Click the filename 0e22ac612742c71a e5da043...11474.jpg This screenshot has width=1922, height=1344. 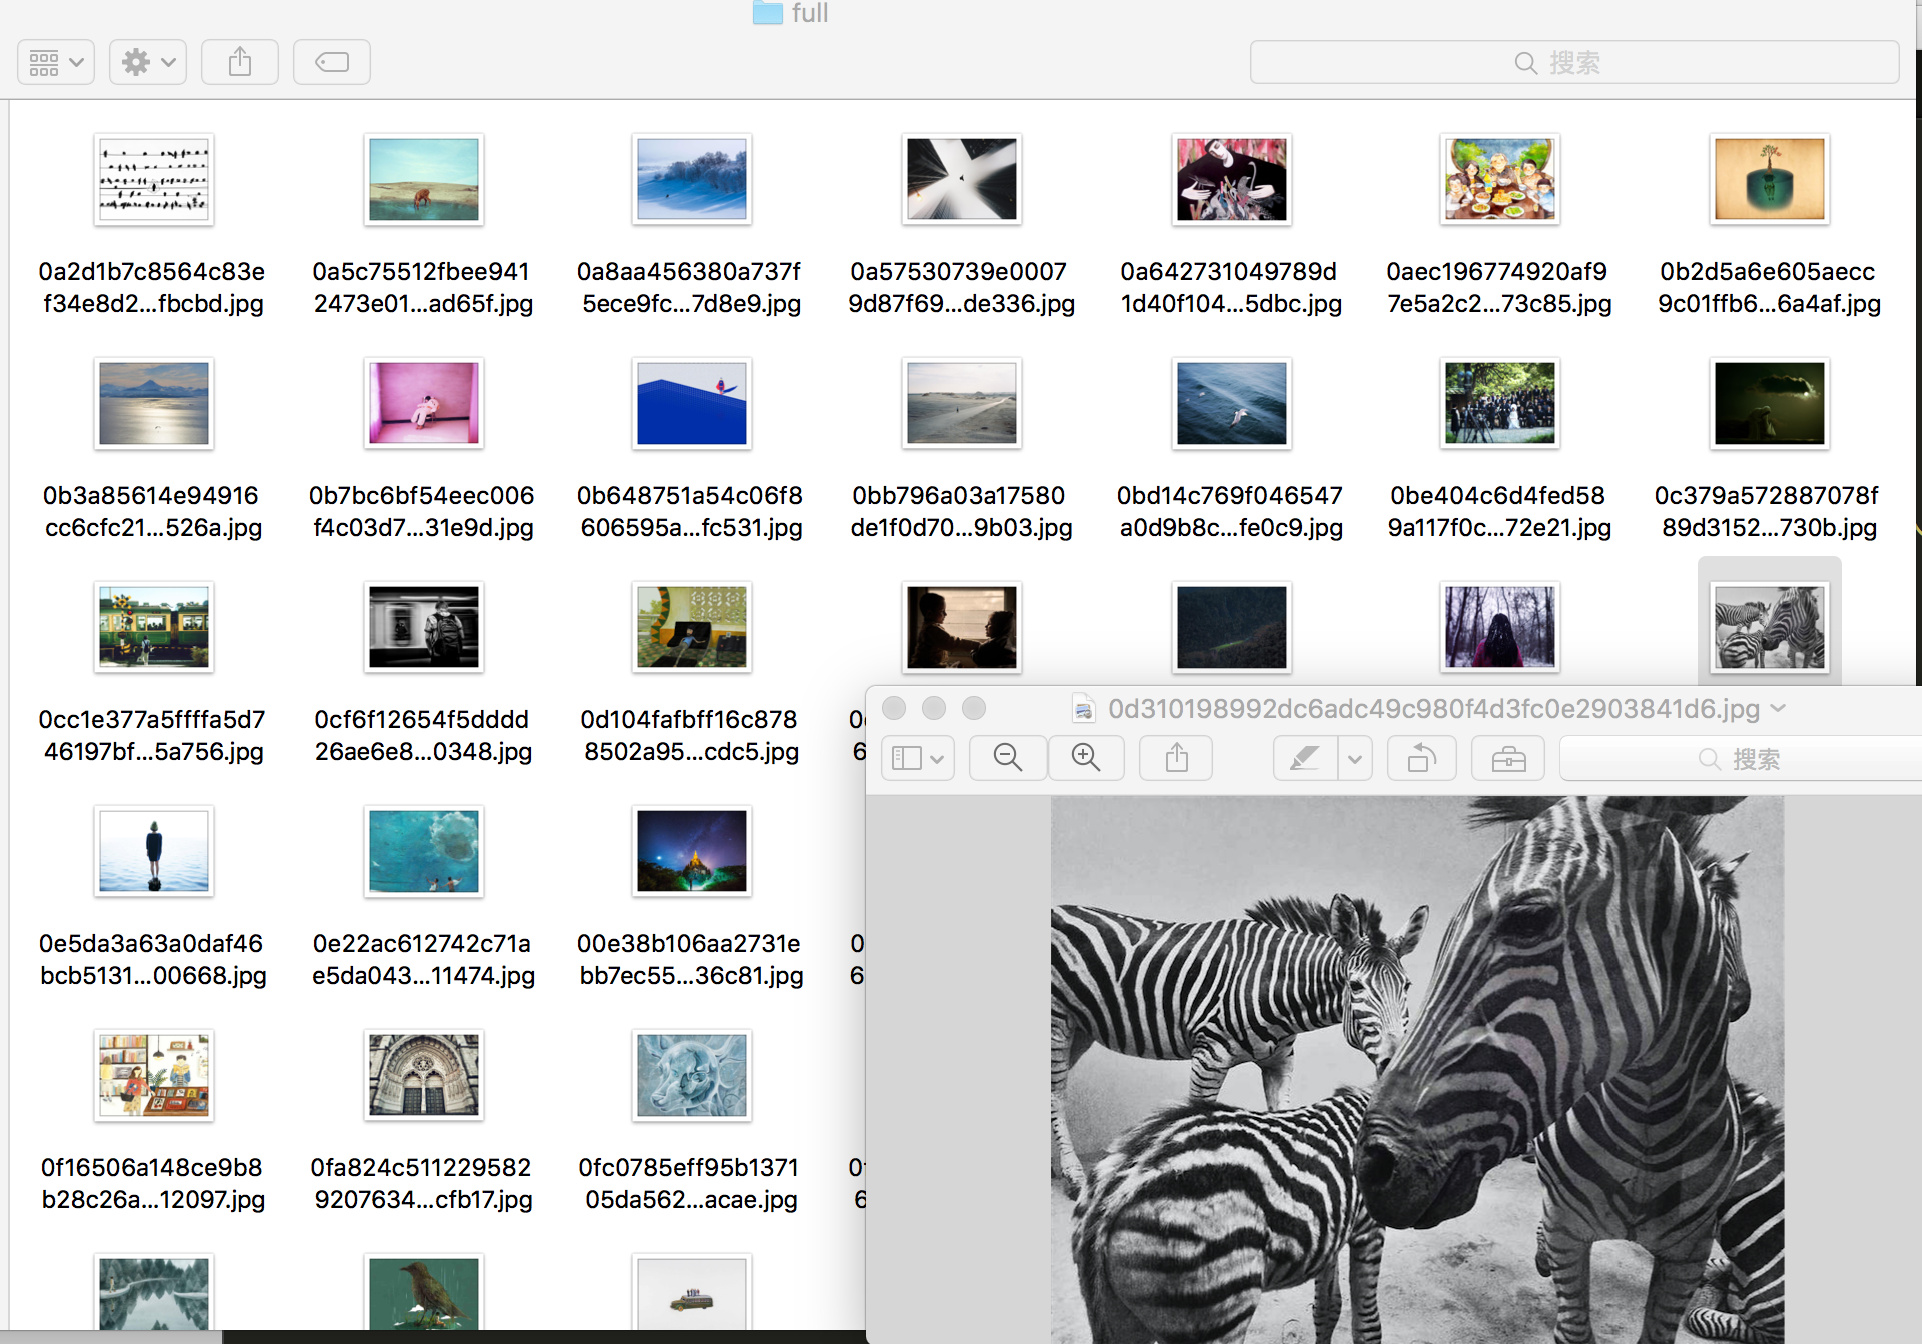(423, 959)
